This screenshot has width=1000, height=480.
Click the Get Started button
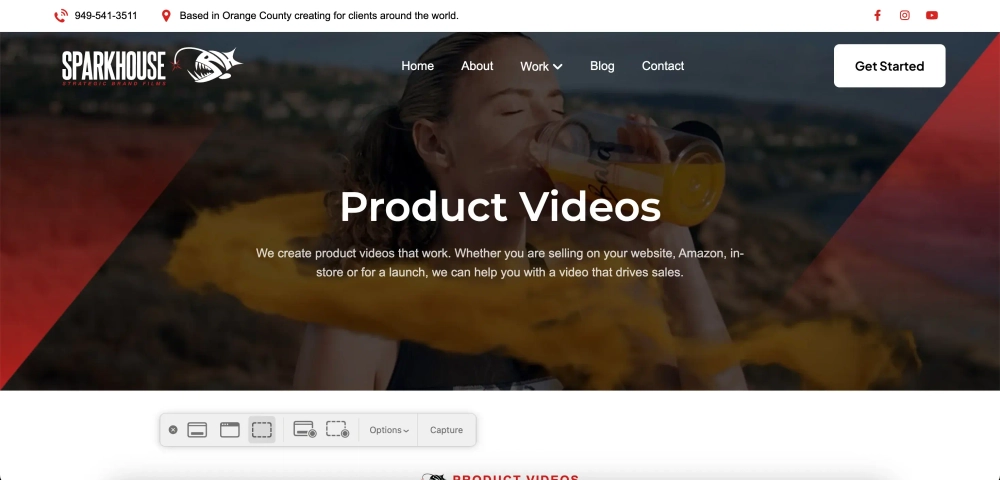pyautogui.click(x=889, y=66)
